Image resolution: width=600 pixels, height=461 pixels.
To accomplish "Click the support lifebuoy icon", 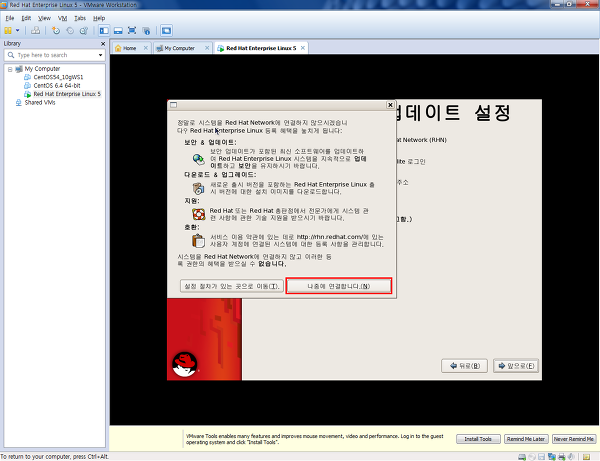I will coord(199,214).
